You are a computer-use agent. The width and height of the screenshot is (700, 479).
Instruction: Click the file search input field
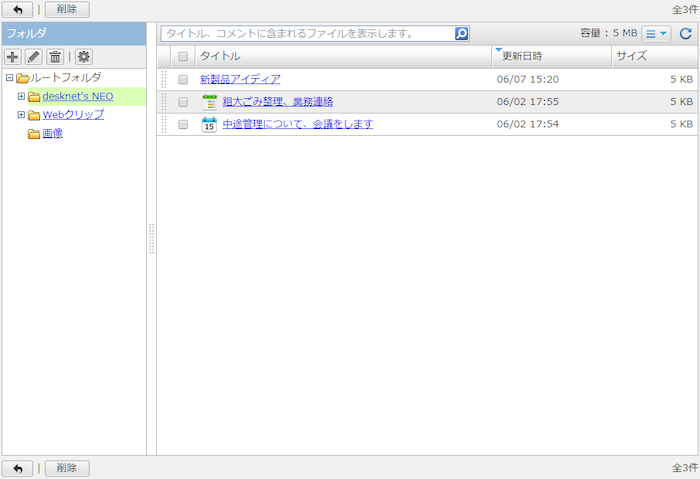(x=306, y=33)
